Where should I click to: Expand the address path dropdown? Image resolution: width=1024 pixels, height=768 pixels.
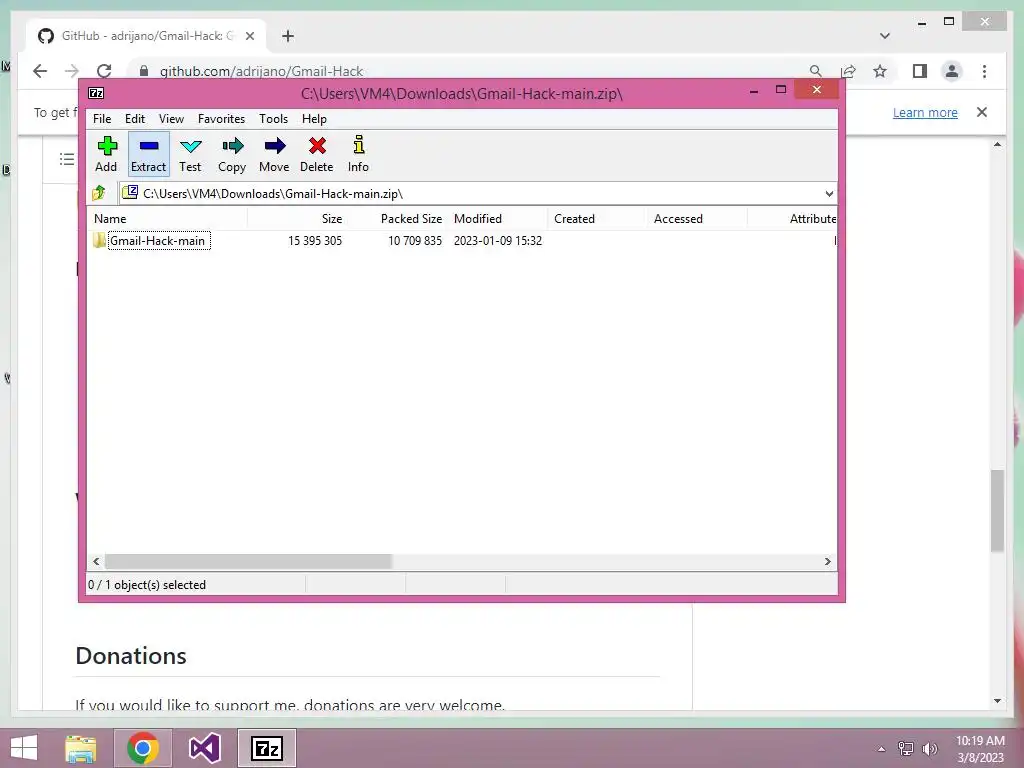[829, 194]
